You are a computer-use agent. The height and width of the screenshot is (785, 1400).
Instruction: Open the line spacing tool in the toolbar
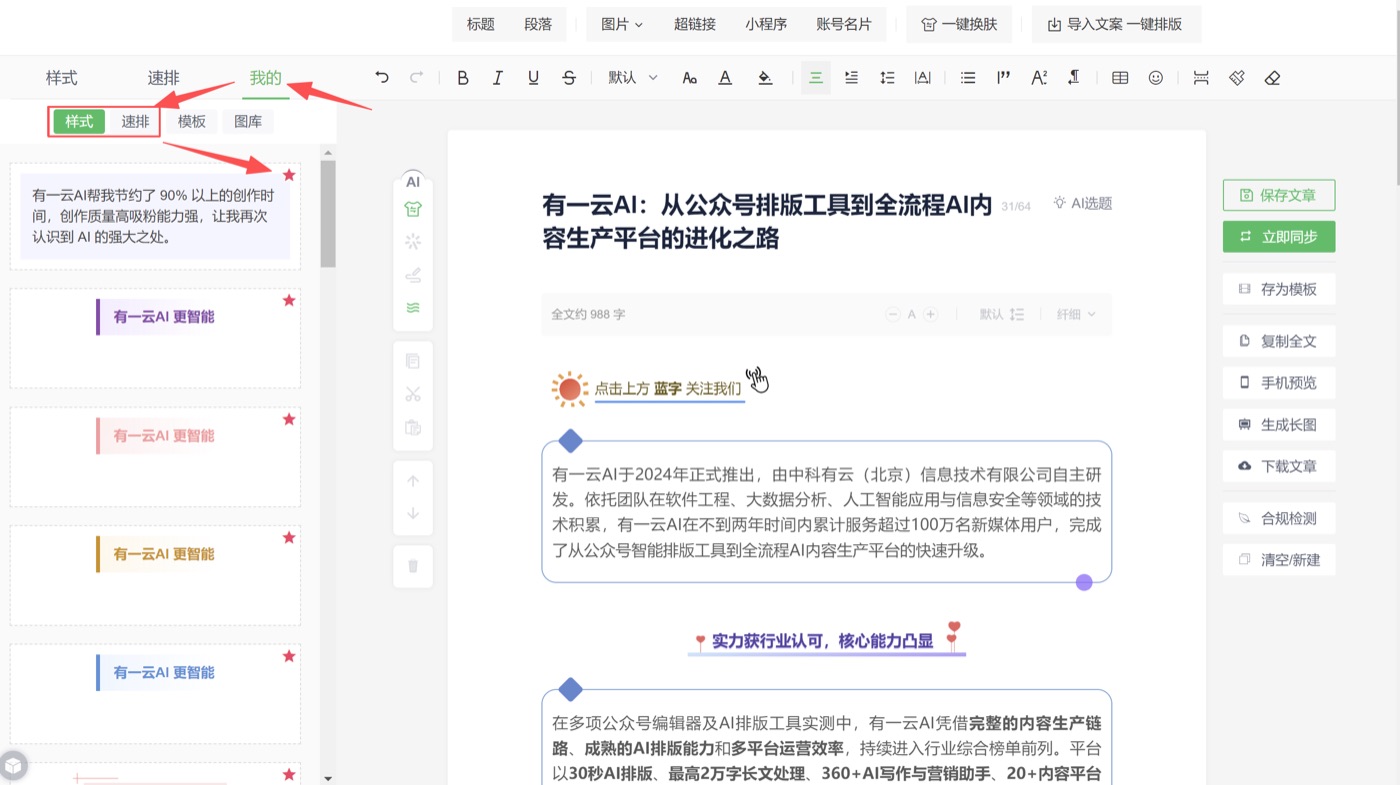(887, 78)
